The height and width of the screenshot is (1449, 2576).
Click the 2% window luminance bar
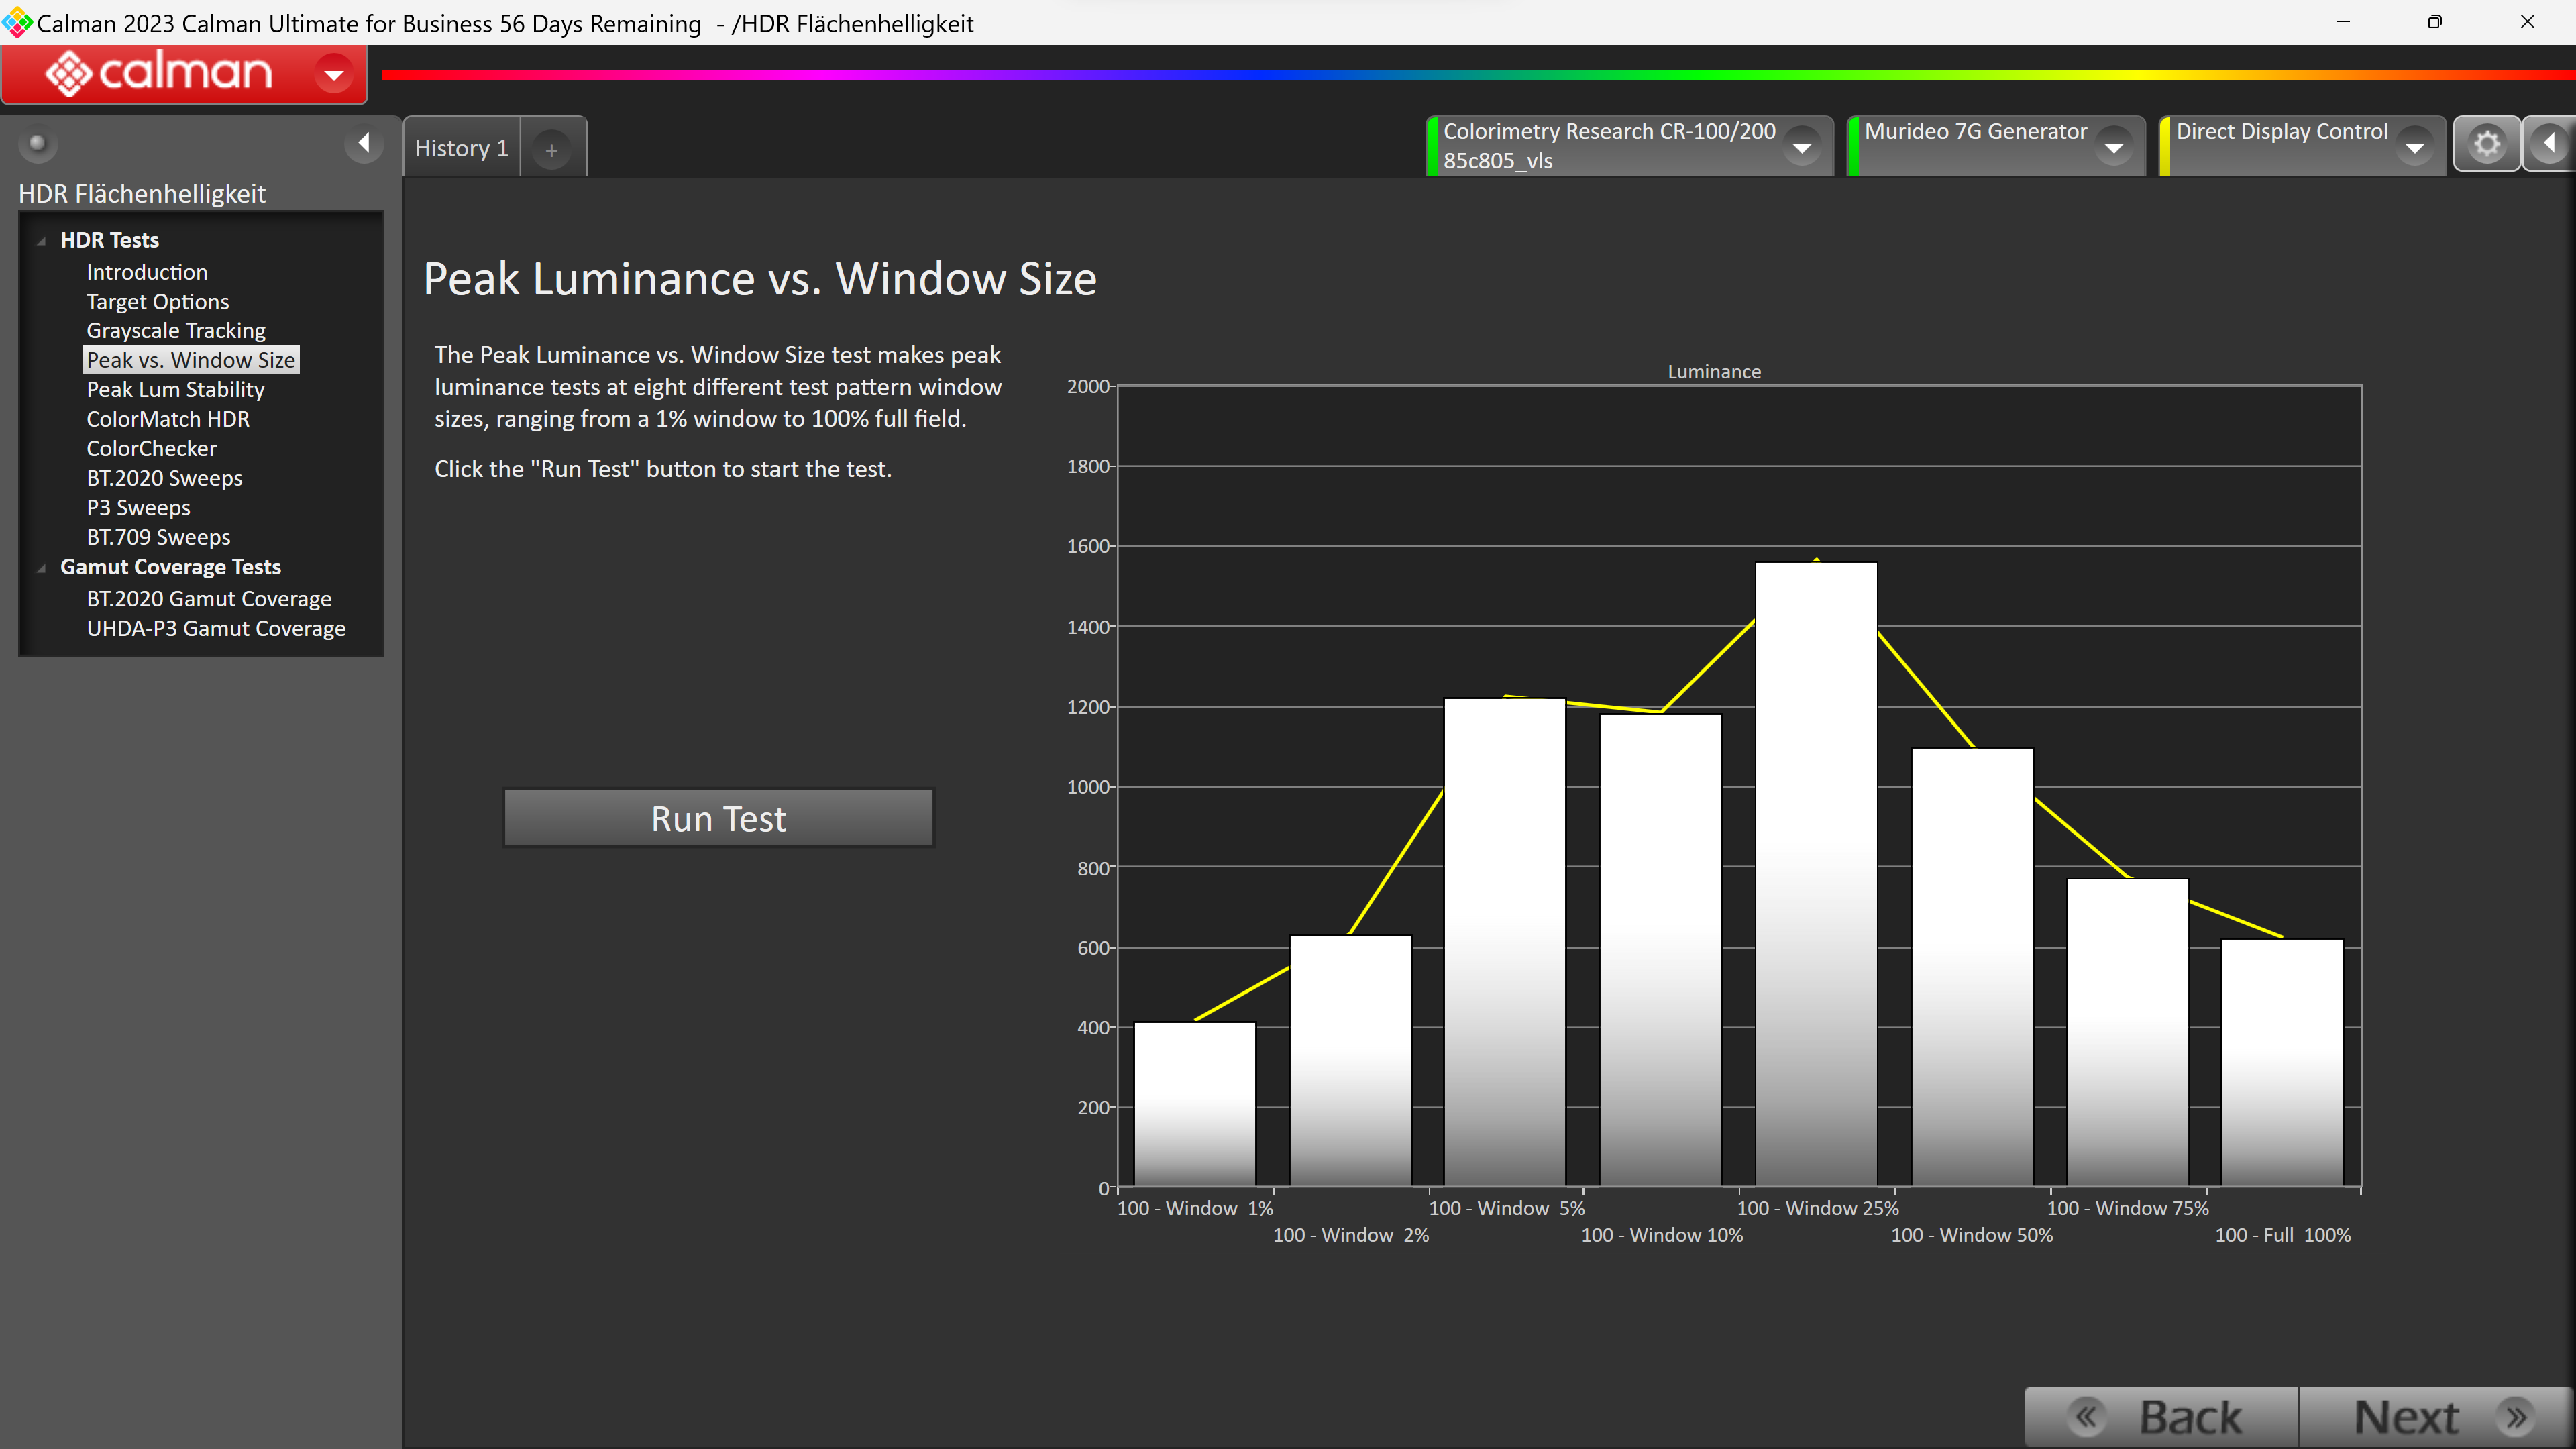point(1350,1061)
